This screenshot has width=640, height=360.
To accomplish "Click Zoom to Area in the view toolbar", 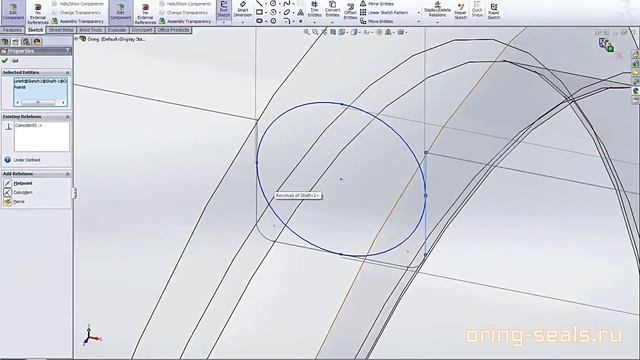I will [x=315, y=32].
